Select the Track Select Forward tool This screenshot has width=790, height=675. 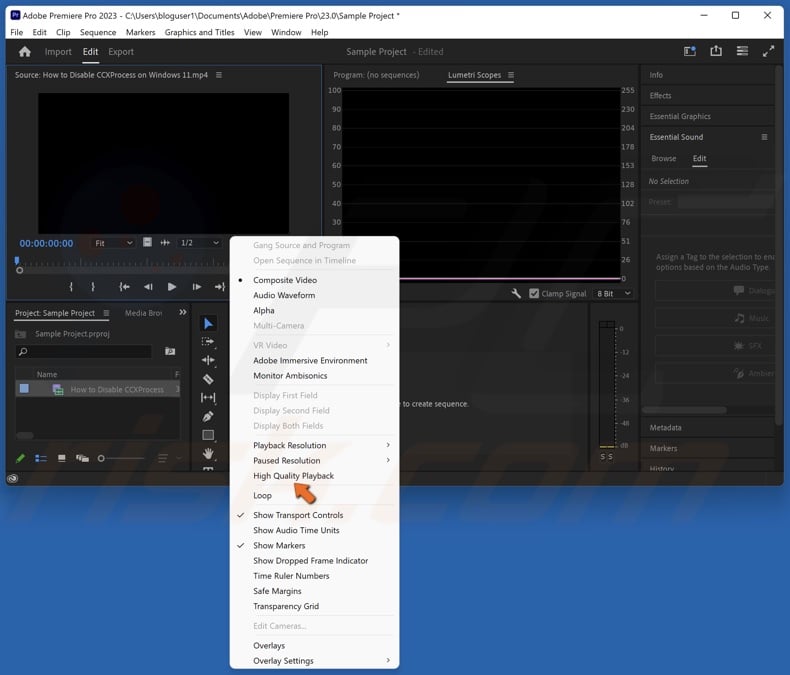208,342
